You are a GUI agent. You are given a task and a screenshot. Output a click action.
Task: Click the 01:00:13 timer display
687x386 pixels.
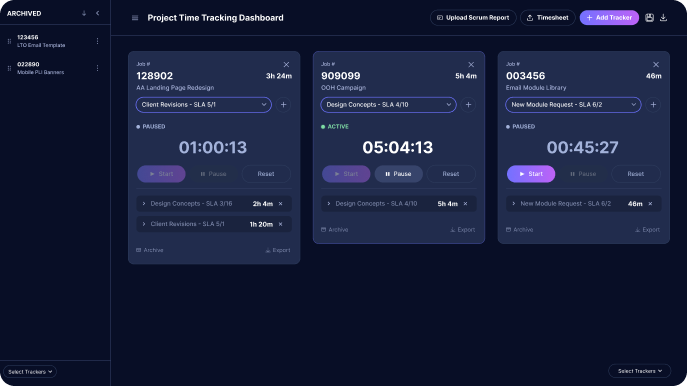click(213, 147)
